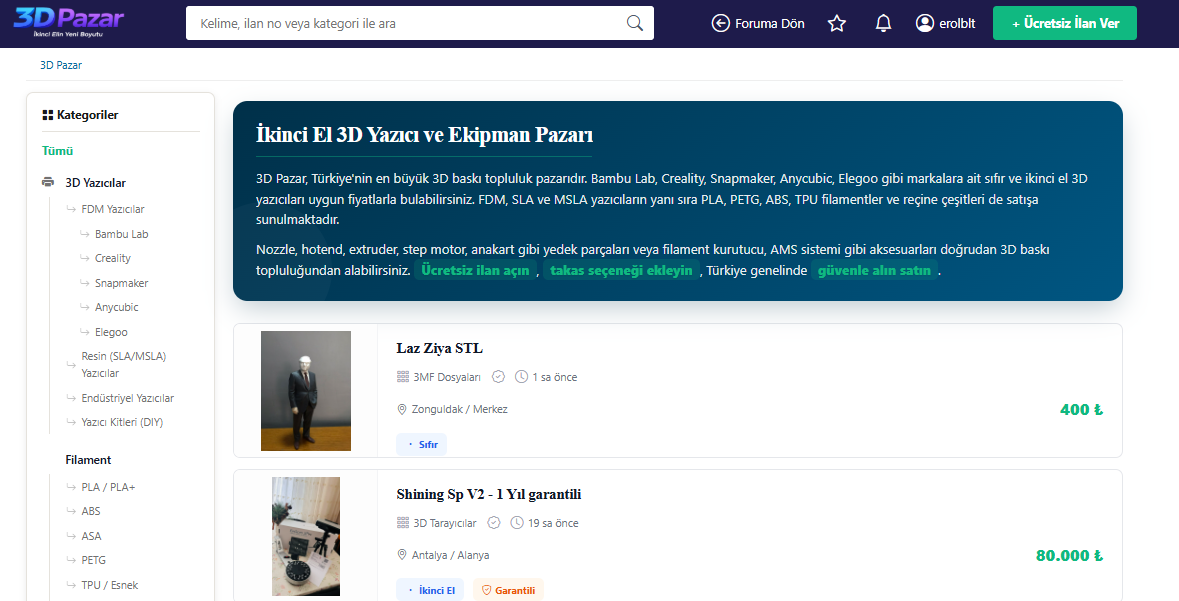The width and height of the screenshot is (1179, 601).
Task: Select Snapmaker in categories
Action: (x=122, y=283)
